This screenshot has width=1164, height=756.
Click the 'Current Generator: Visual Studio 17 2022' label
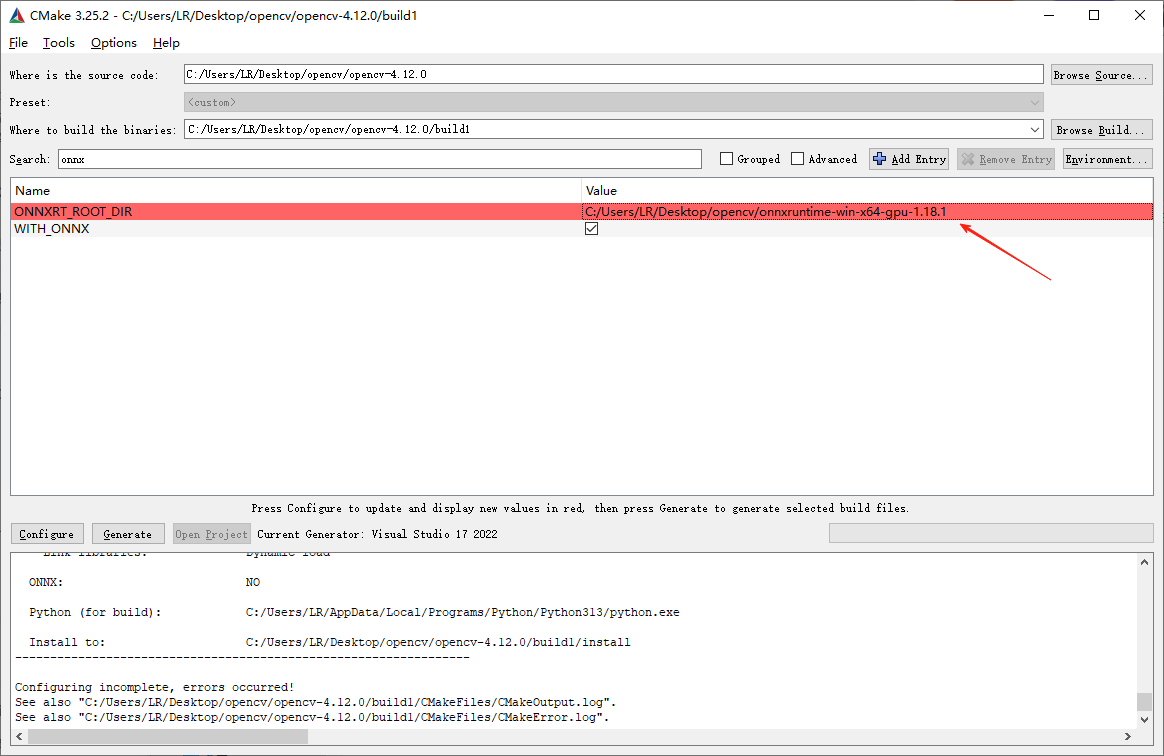coord(377,534)
